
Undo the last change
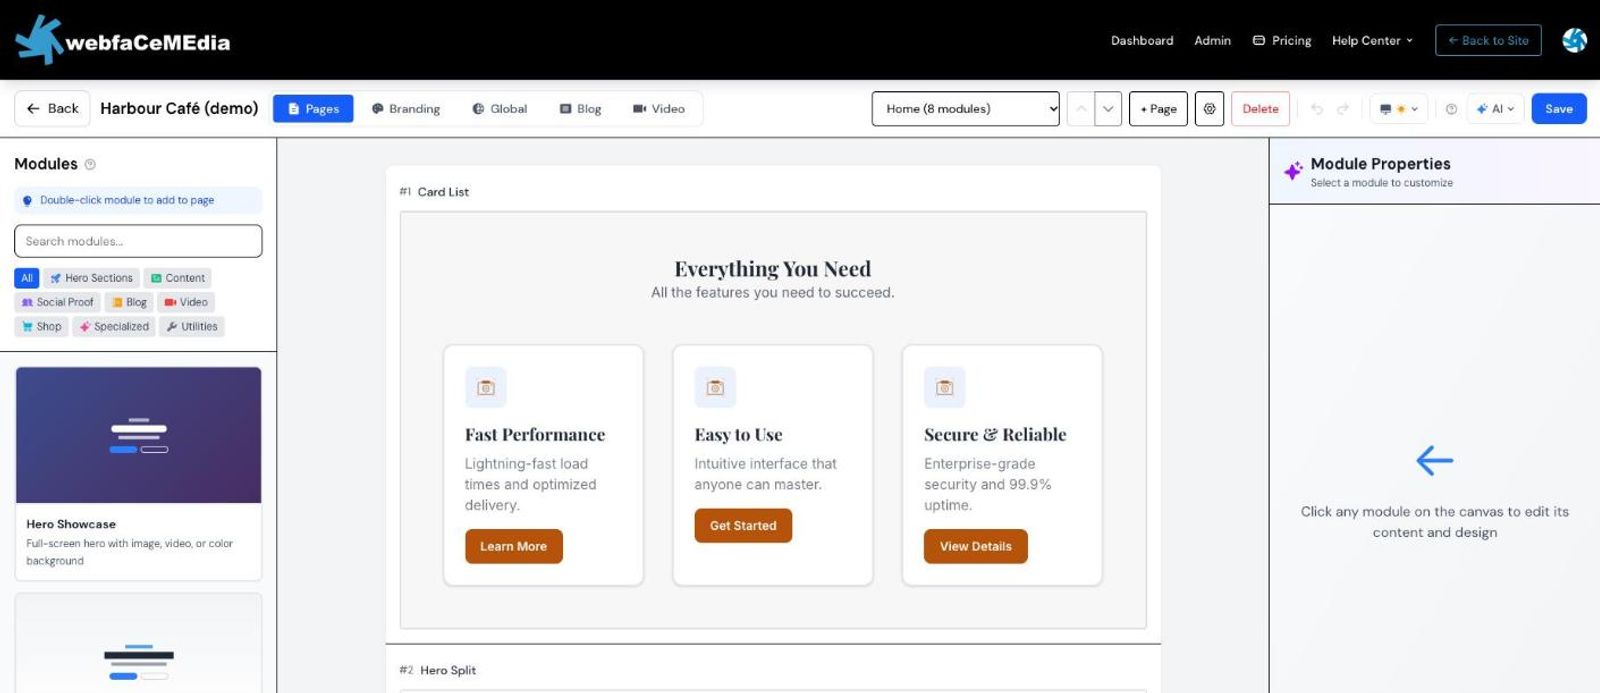click(1317, 108)
